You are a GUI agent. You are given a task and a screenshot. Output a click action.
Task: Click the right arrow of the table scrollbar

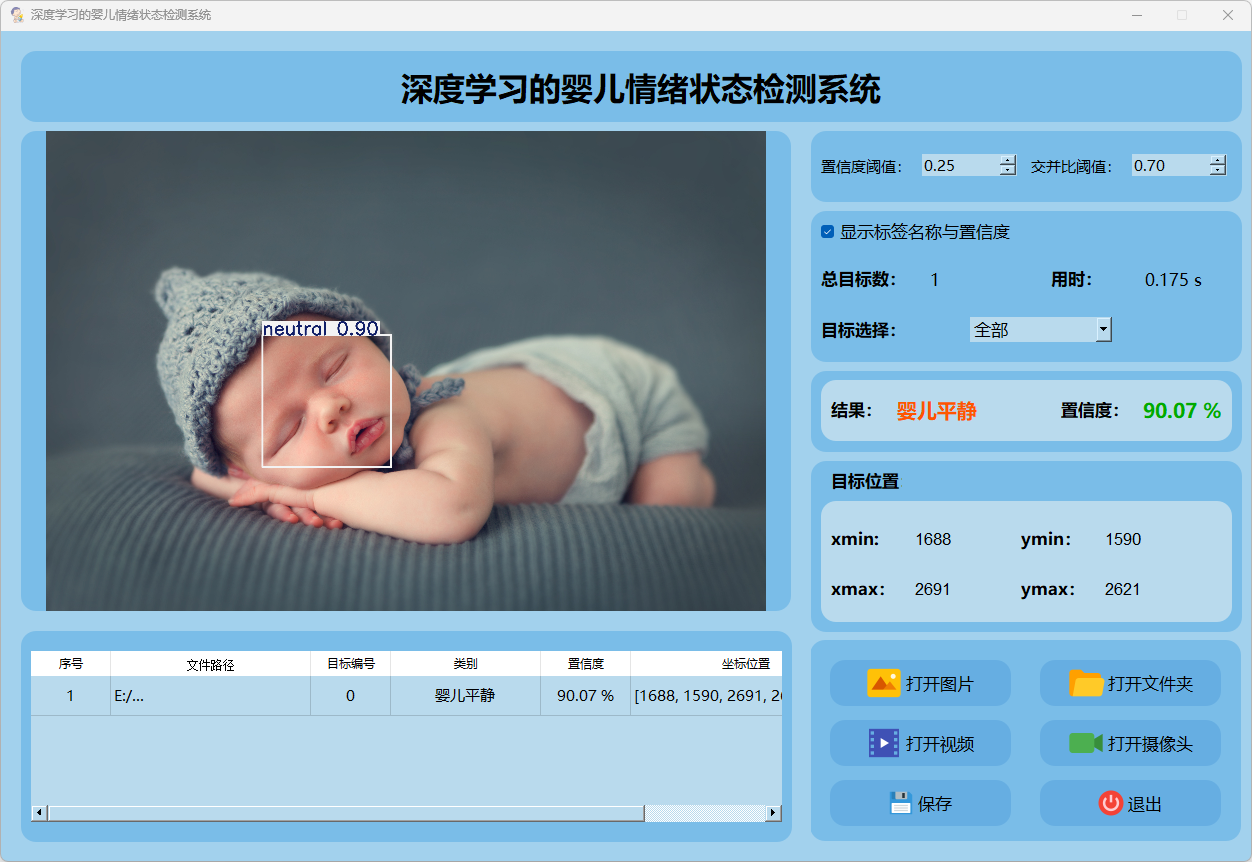(773, 813)
